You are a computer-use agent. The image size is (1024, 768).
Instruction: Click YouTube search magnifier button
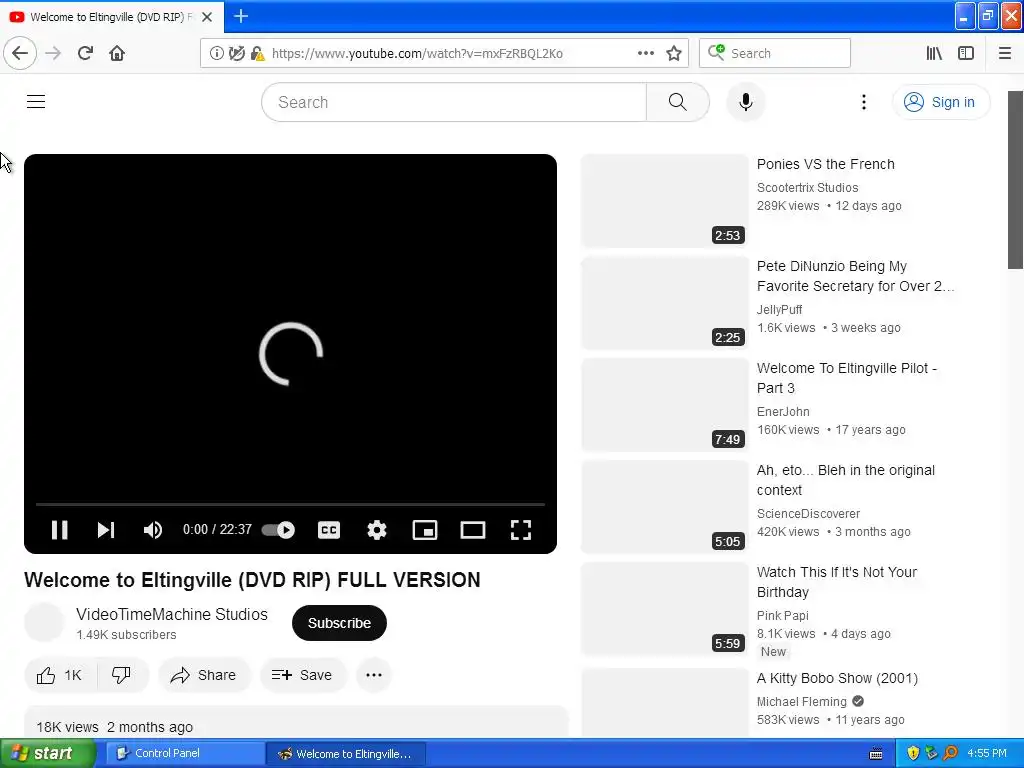click(678, 102)
